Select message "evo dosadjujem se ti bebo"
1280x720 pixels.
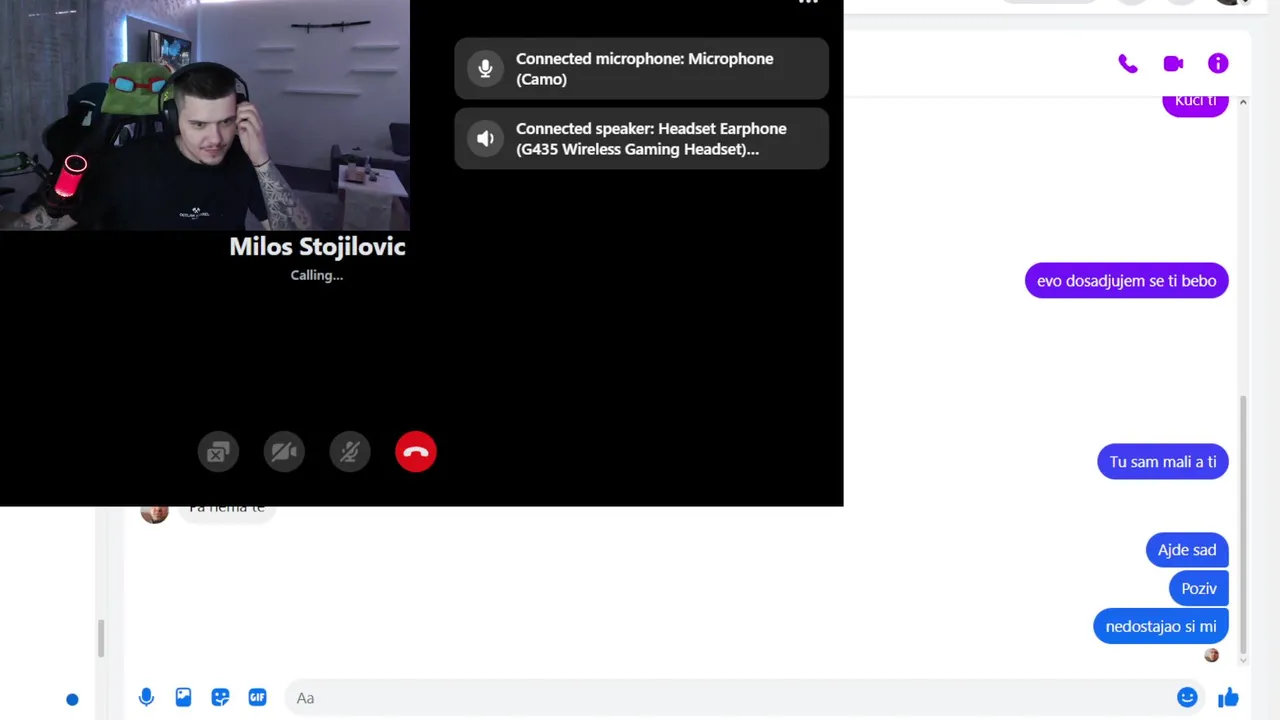click(1127, 281)
